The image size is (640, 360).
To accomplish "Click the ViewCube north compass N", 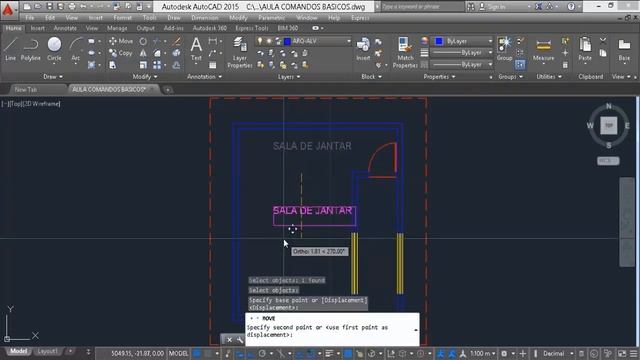I will [609, 106].
